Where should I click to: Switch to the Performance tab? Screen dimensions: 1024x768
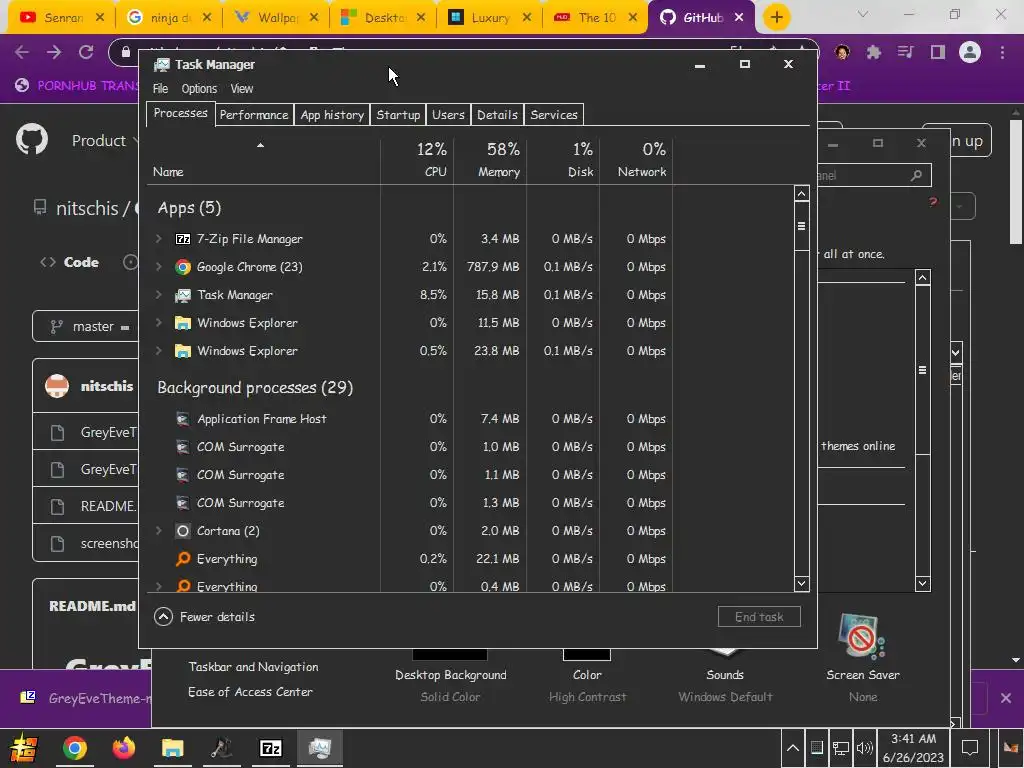[254, 115]
